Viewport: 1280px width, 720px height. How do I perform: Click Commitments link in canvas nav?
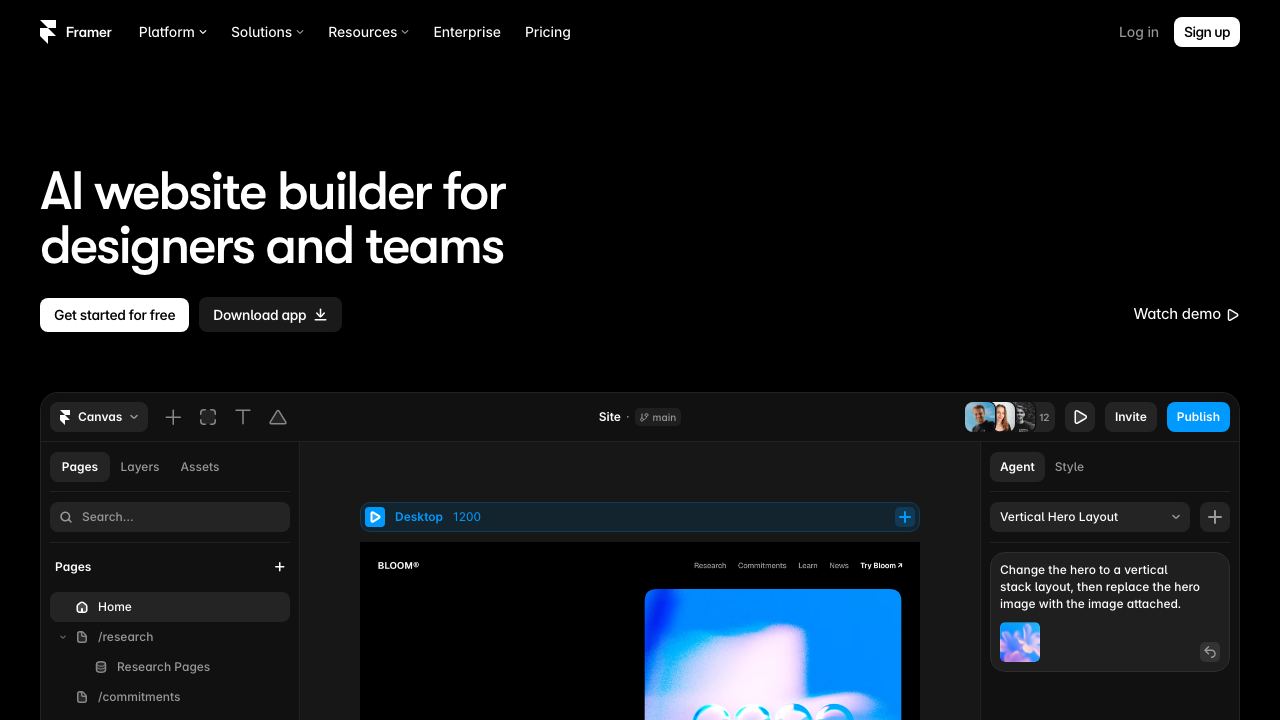click(762, 566)
